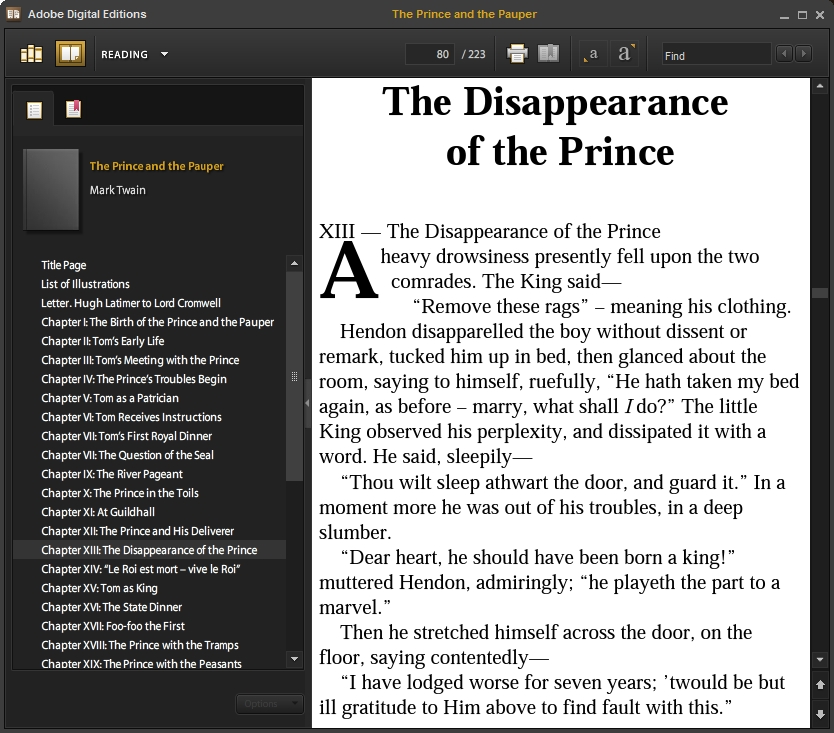Go to Chapter III: Tom's Meeting with the Prince
This screenshot has width=834, height=733.
click(140, 360)
